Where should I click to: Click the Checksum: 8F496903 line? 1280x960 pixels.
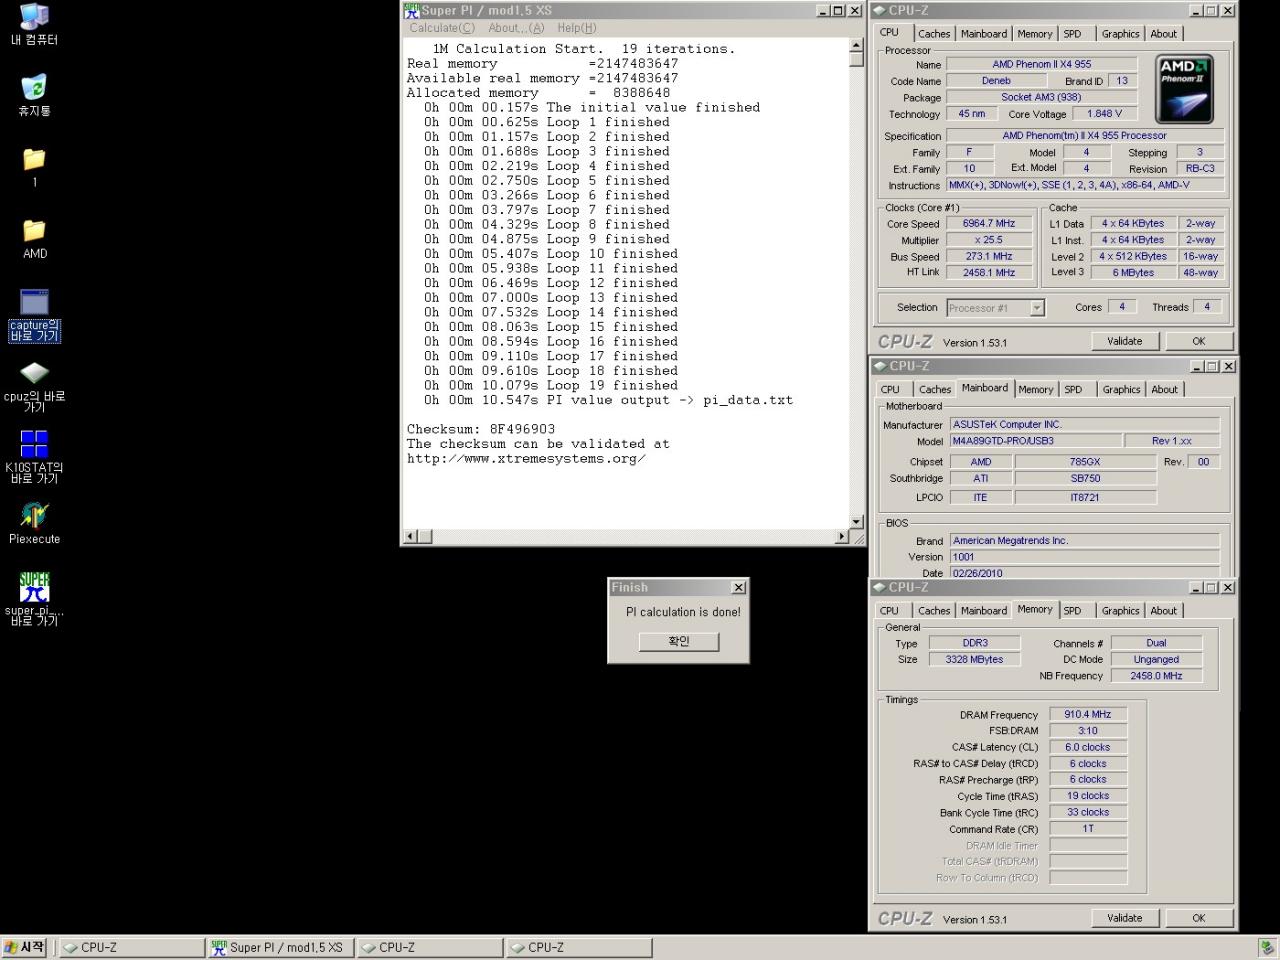pyautogui.click(x=481, y=429)
